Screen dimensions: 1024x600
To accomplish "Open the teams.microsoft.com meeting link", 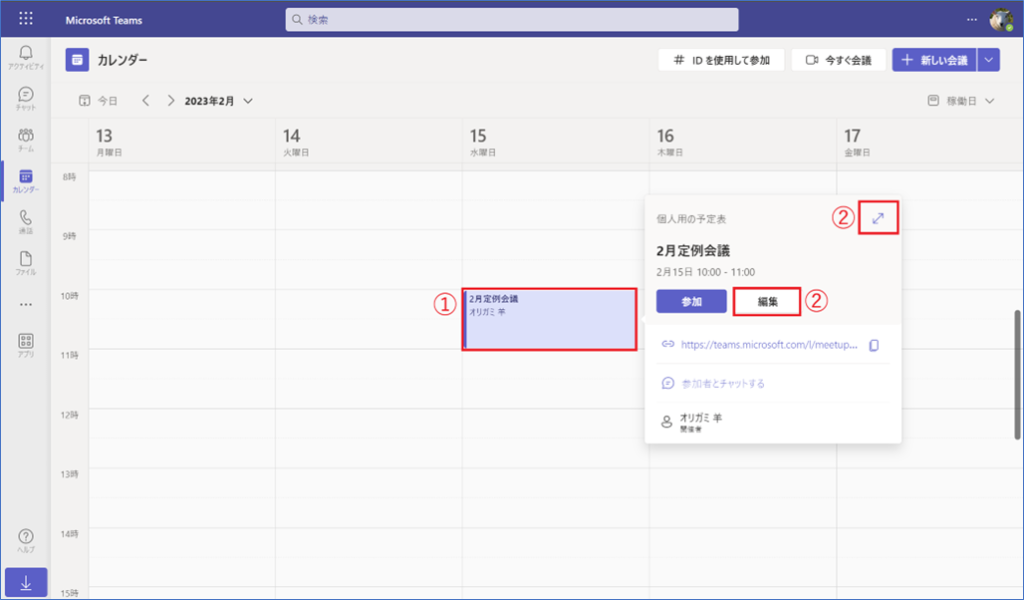I will point(770,345).
